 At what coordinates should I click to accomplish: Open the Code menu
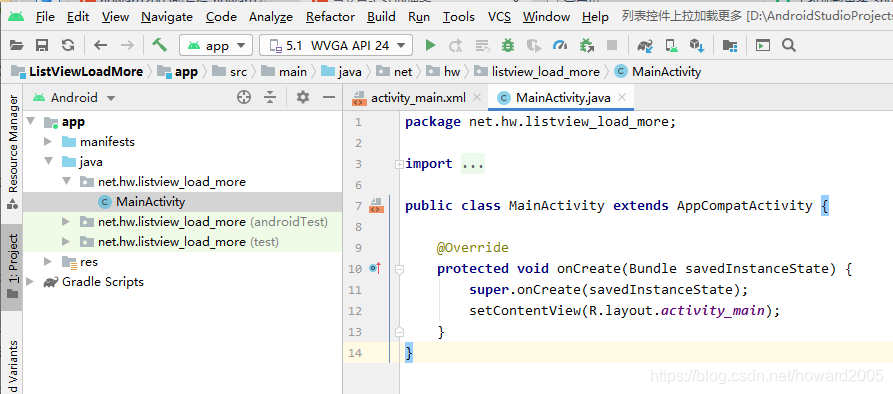click(x=221, y=17)
